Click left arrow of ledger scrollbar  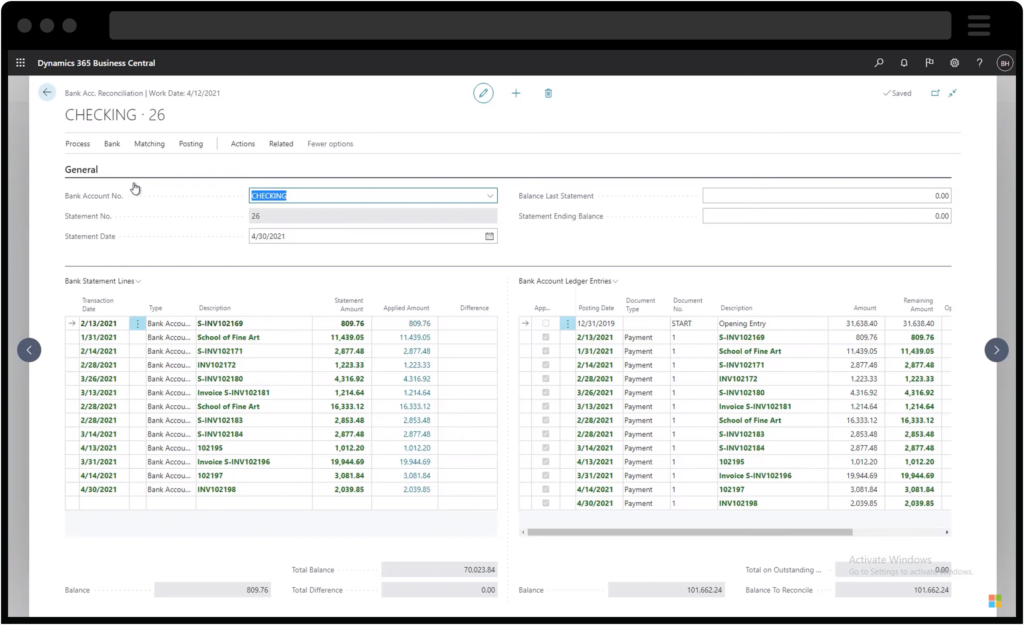523,532
